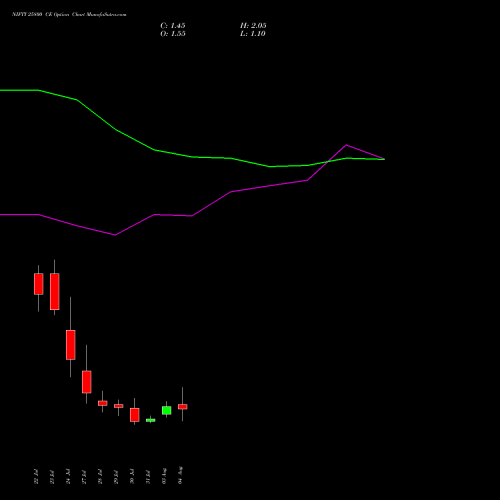Viewport: 500px width, 500px height.
Task: Click the green indicator line's right endpoint
Action: pos(384,159)
